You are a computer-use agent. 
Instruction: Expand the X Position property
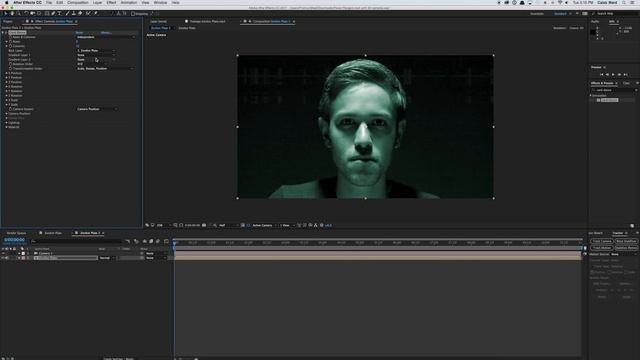7,73
